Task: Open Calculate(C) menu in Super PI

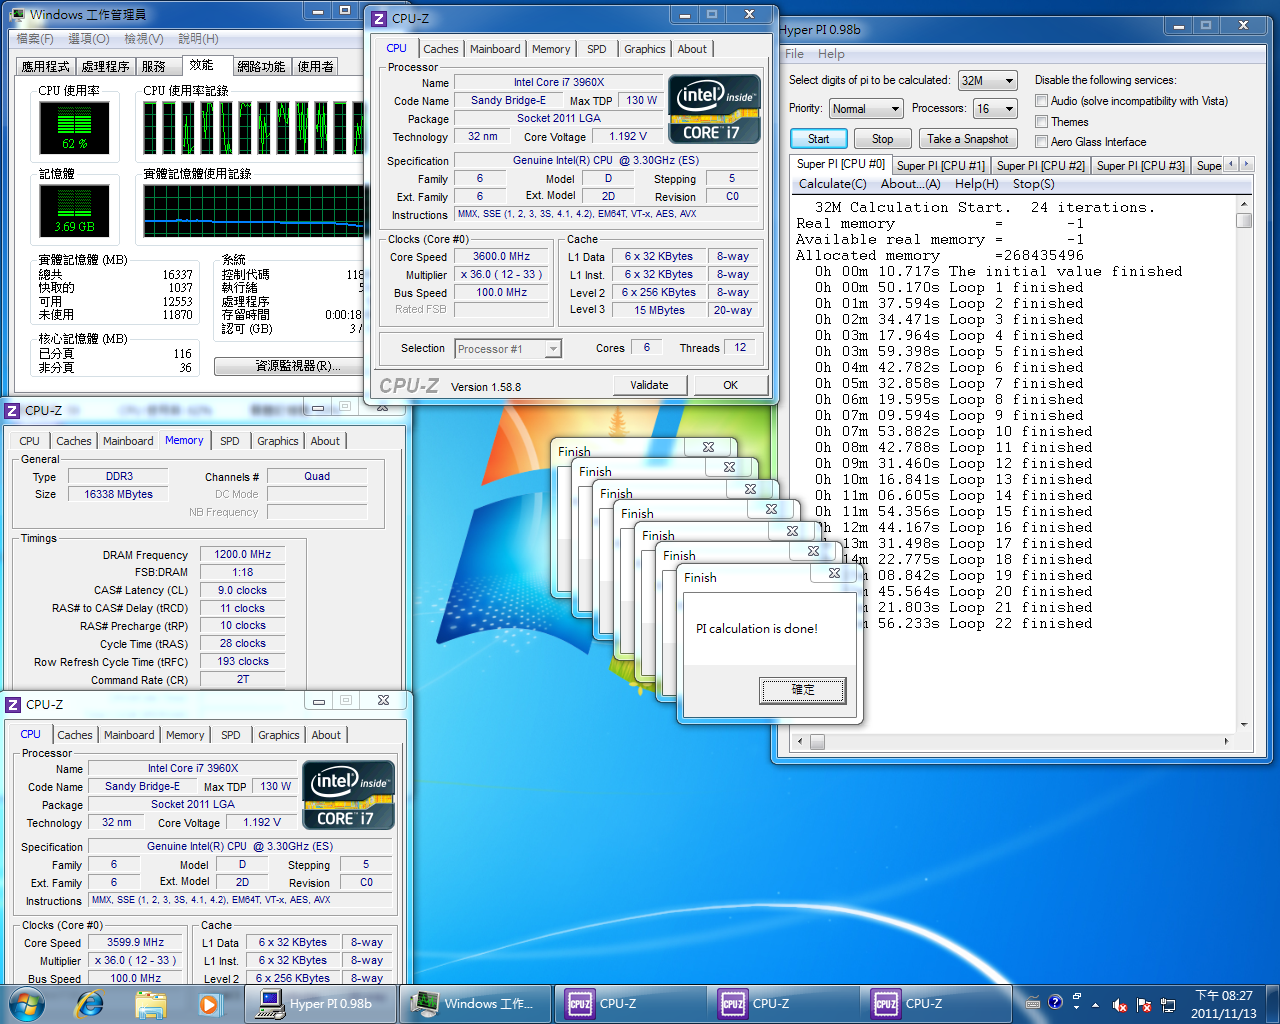Action: point(832,184)
